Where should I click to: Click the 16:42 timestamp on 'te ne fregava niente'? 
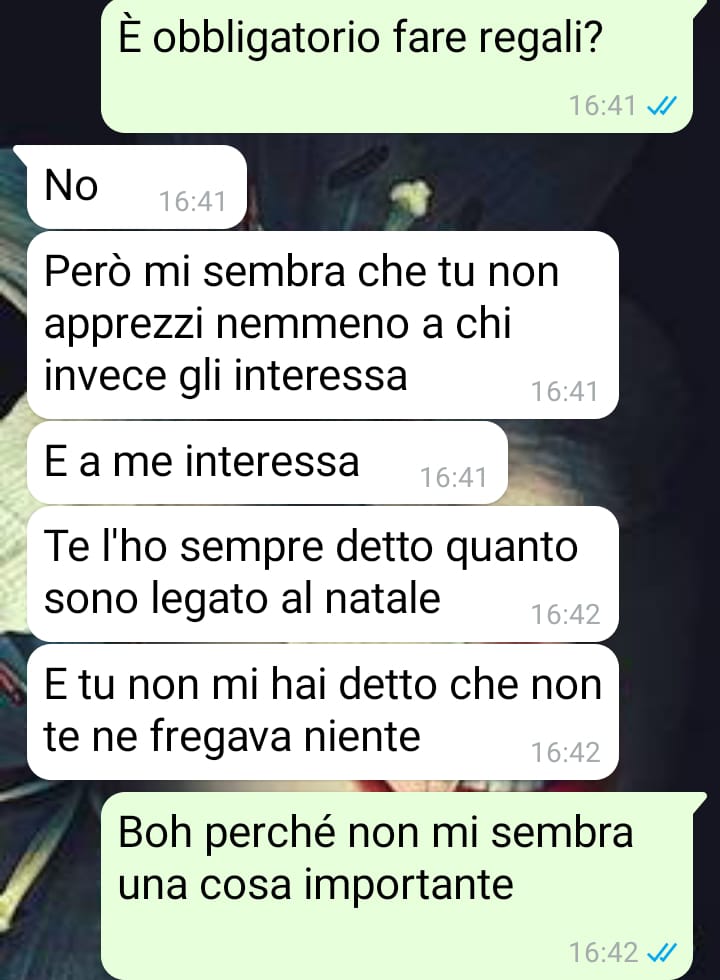[x=566, y=752]
